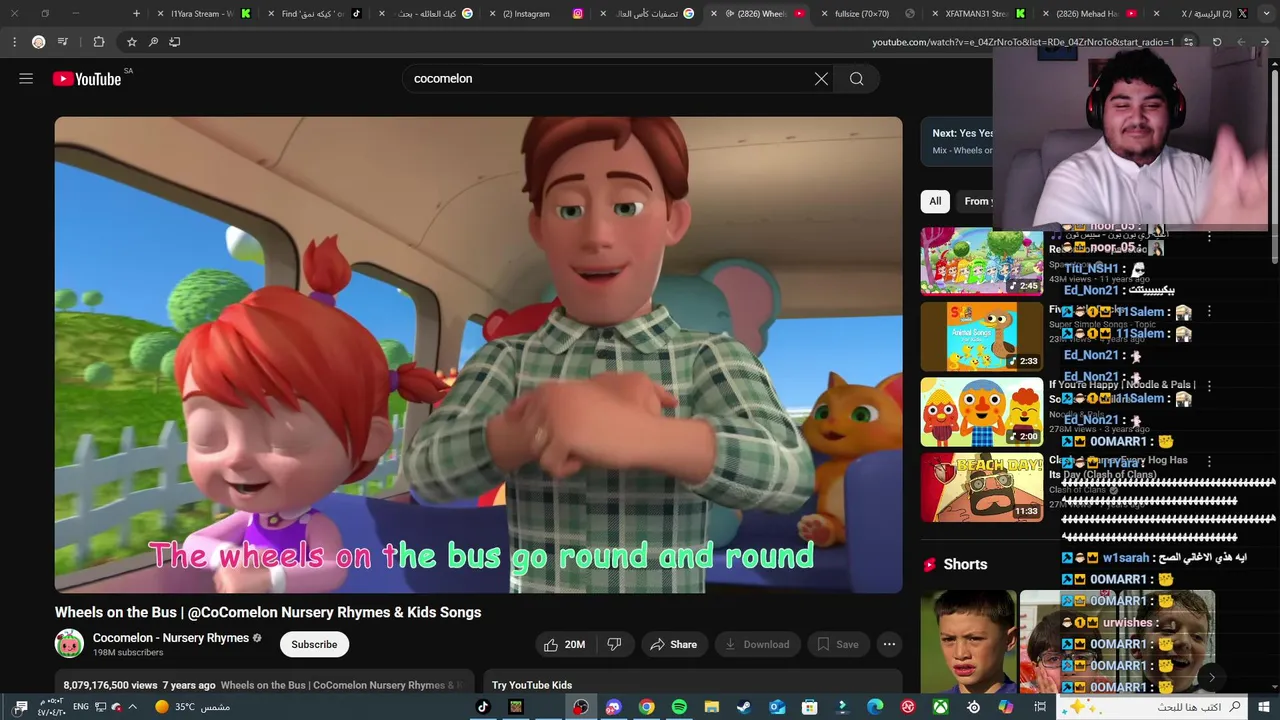Open the Xbox app from the taskbar
Screen dimensions: 1280x720
coord(941,707)
